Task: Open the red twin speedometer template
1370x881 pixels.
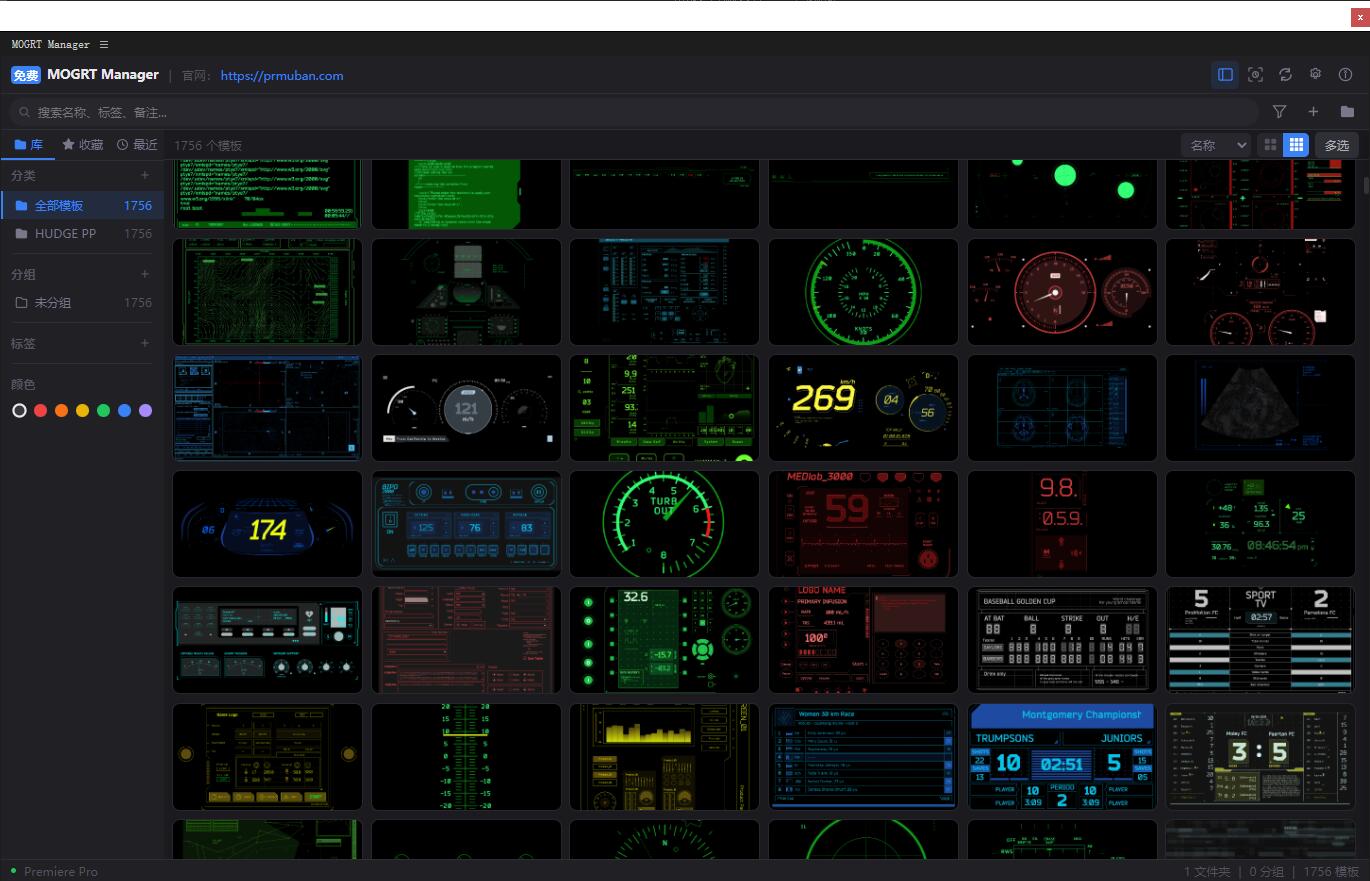Action: (x=1062, y=292)
